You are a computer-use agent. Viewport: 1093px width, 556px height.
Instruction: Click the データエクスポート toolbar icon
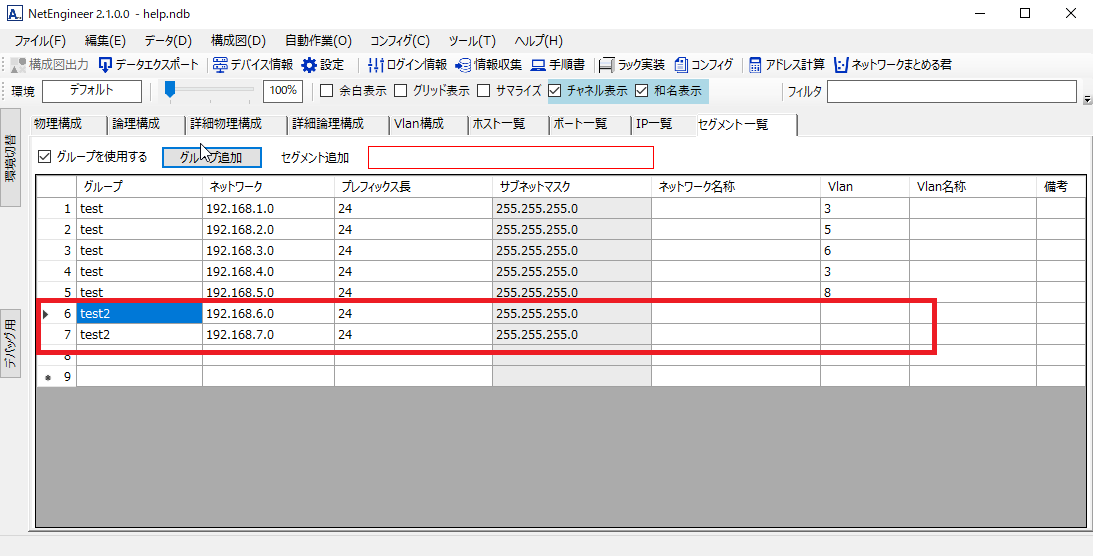click(x=105, y=65)
